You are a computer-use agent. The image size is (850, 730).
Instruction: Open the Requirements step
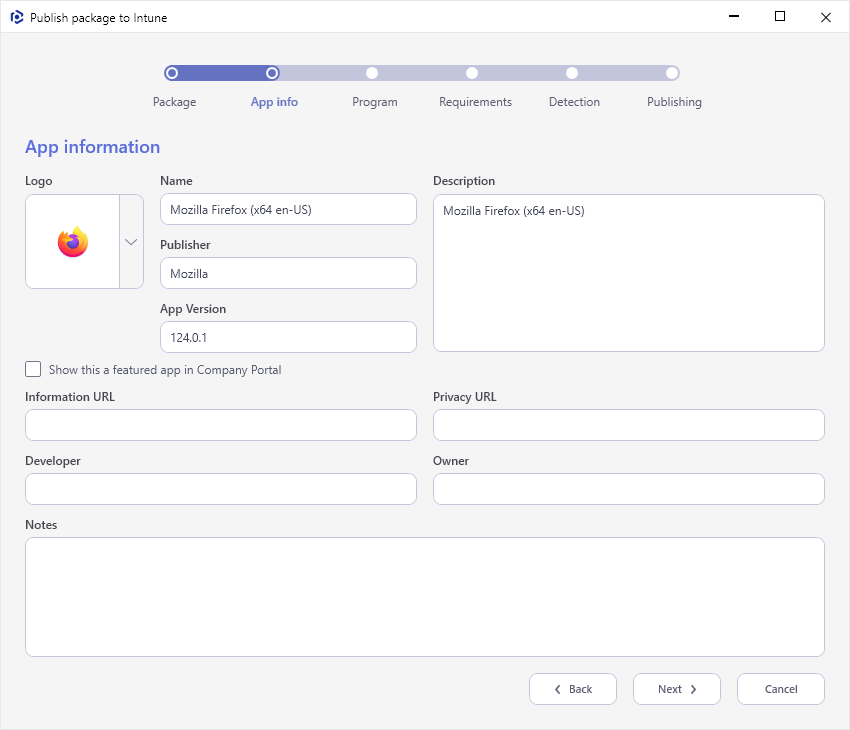(475, 102)
